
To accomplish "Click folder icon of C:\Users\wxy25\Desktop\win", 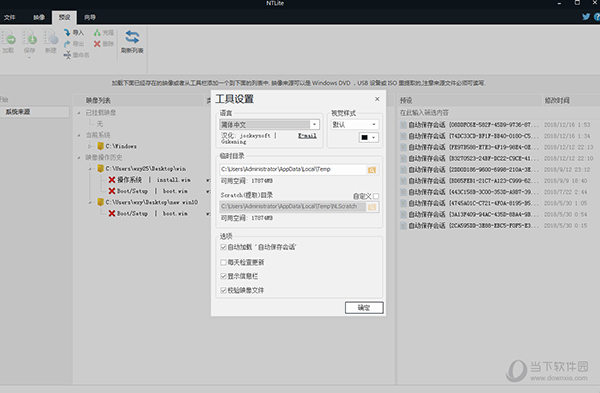I will pyautogui.click(x=101, y=168).
